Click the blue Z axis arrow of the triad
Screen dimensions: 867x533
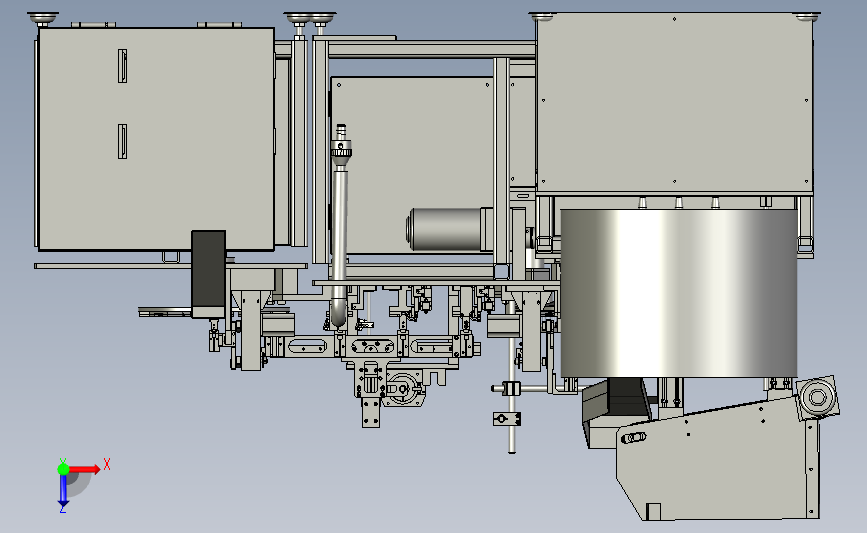pyautogui.click(x=63, y=490)
